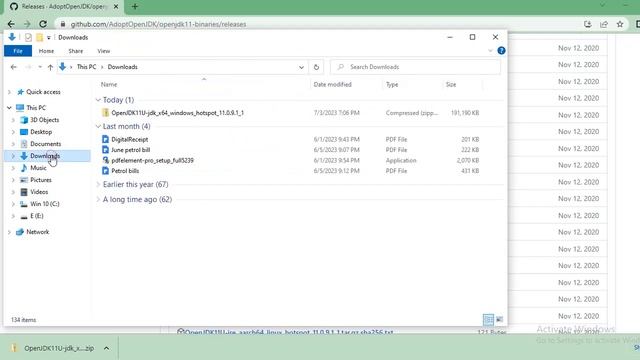Open E (E:) drive in sidebar
The height and width of the screenshot is (360, 640).
[37, 216]
